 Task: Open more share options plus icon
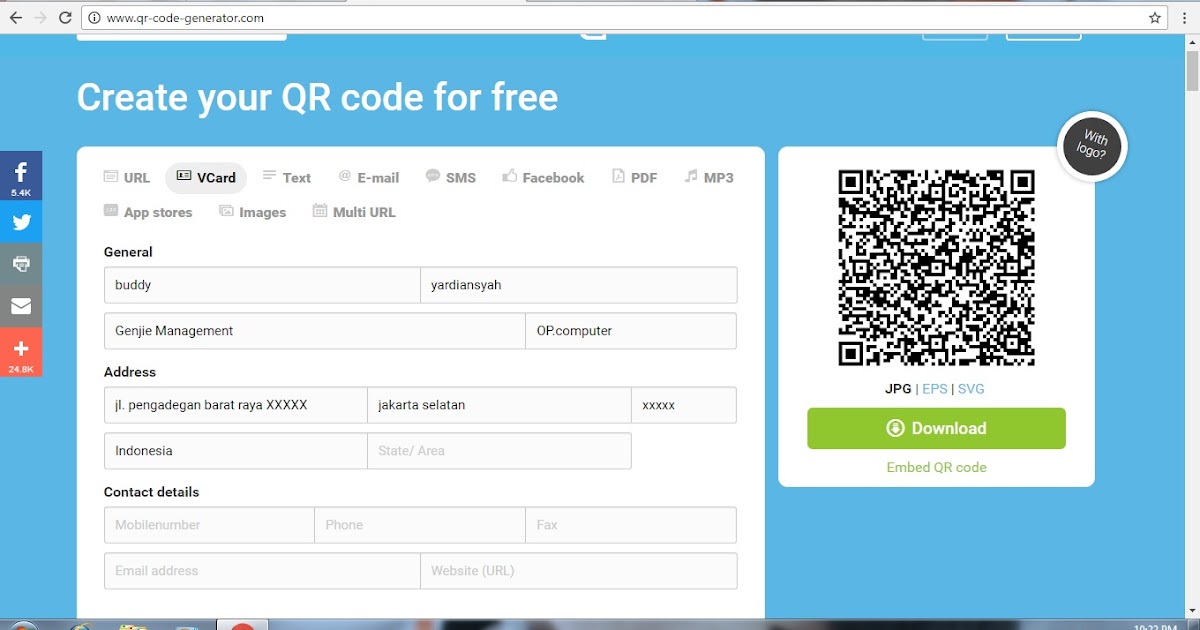pyautogui.click(x=21, y=353)
